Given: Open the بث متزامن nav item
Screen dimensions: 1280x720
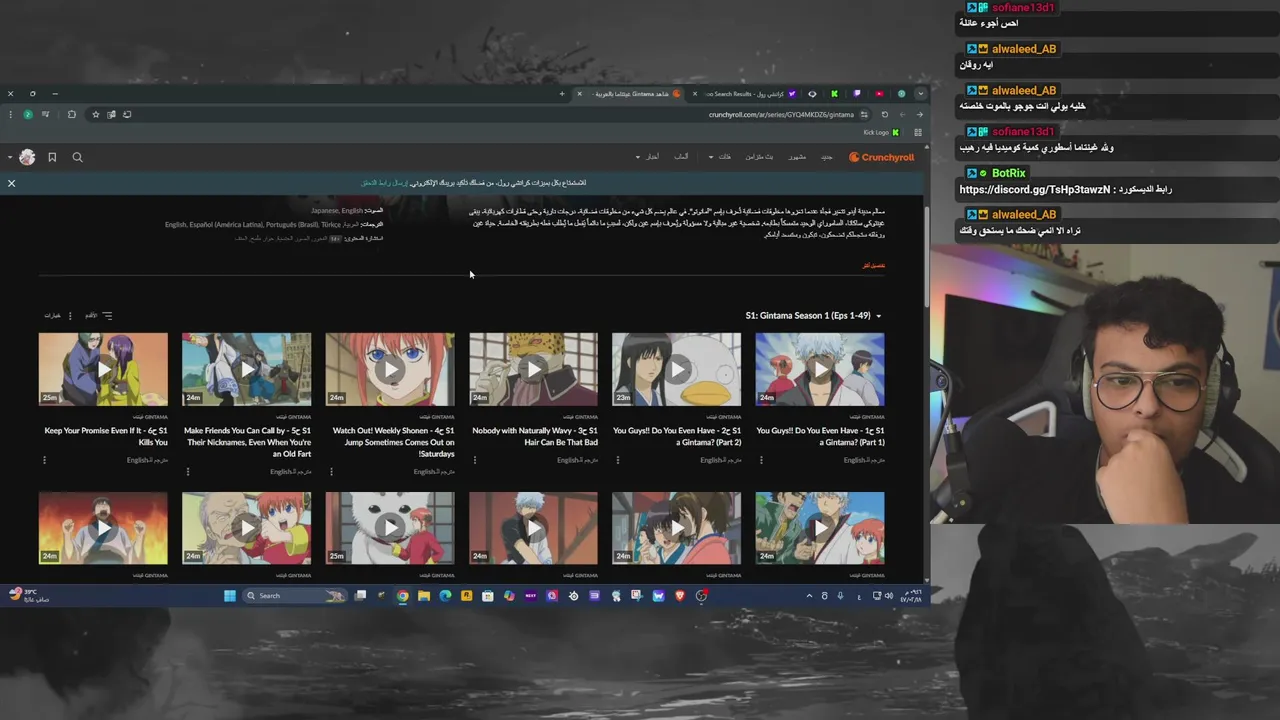Looking at the screenshot, I should 759,157.
